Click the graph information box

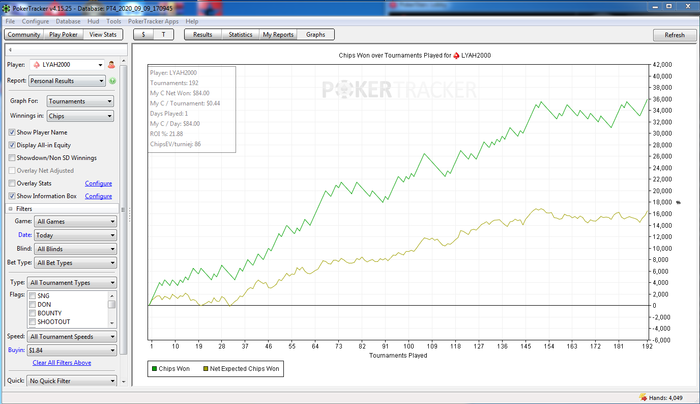click(192, 109)
